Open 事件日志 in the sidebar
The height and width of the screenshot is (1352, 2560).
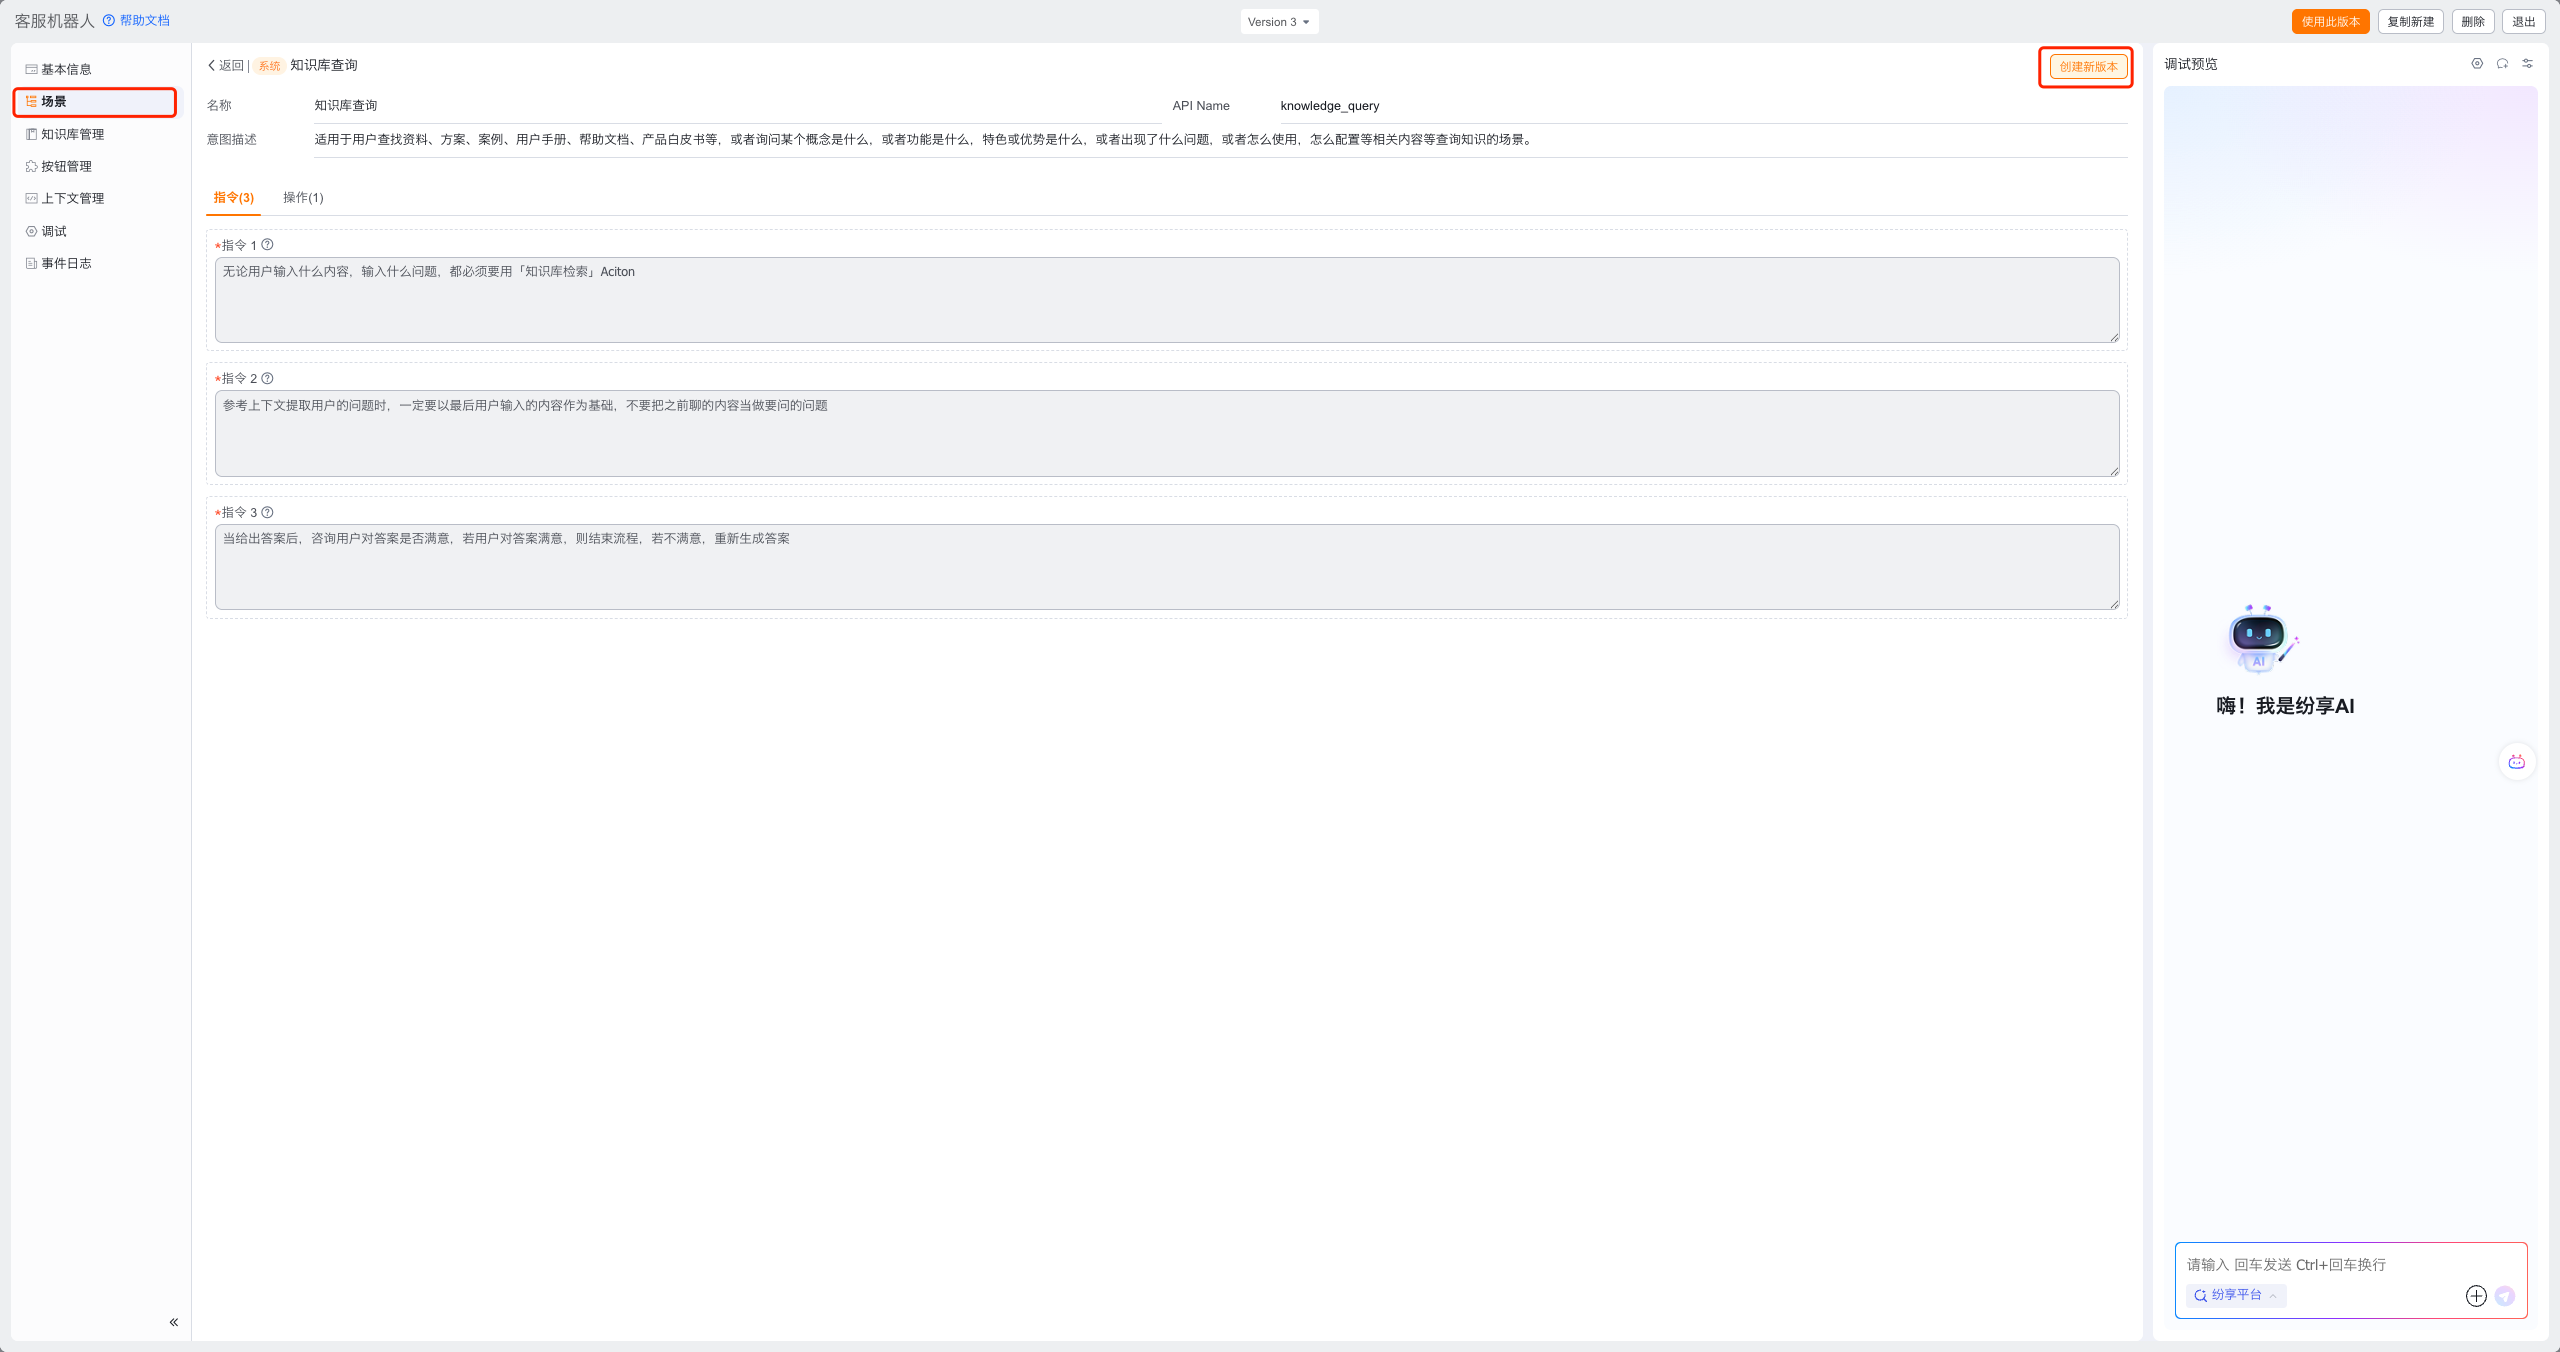pos(66,263)
